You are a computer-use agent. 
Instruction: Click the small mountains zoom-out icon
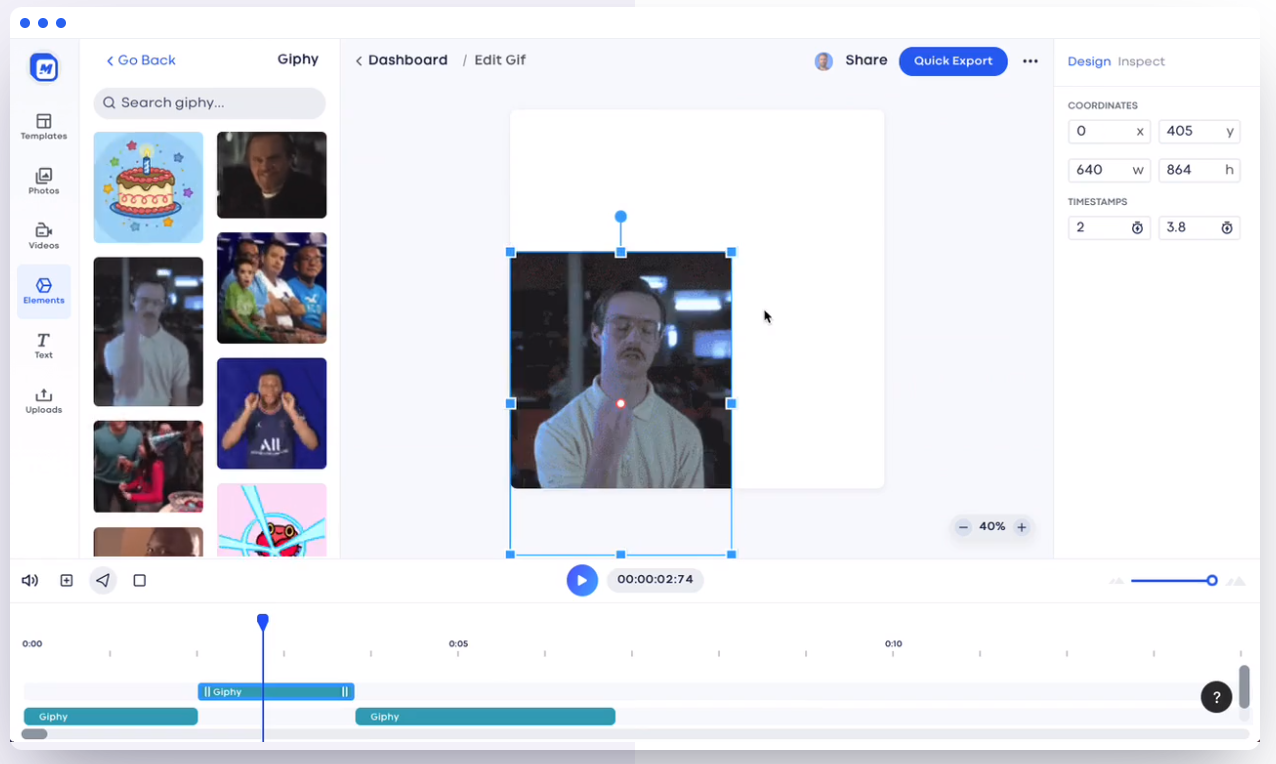[x=1117, y=581]
